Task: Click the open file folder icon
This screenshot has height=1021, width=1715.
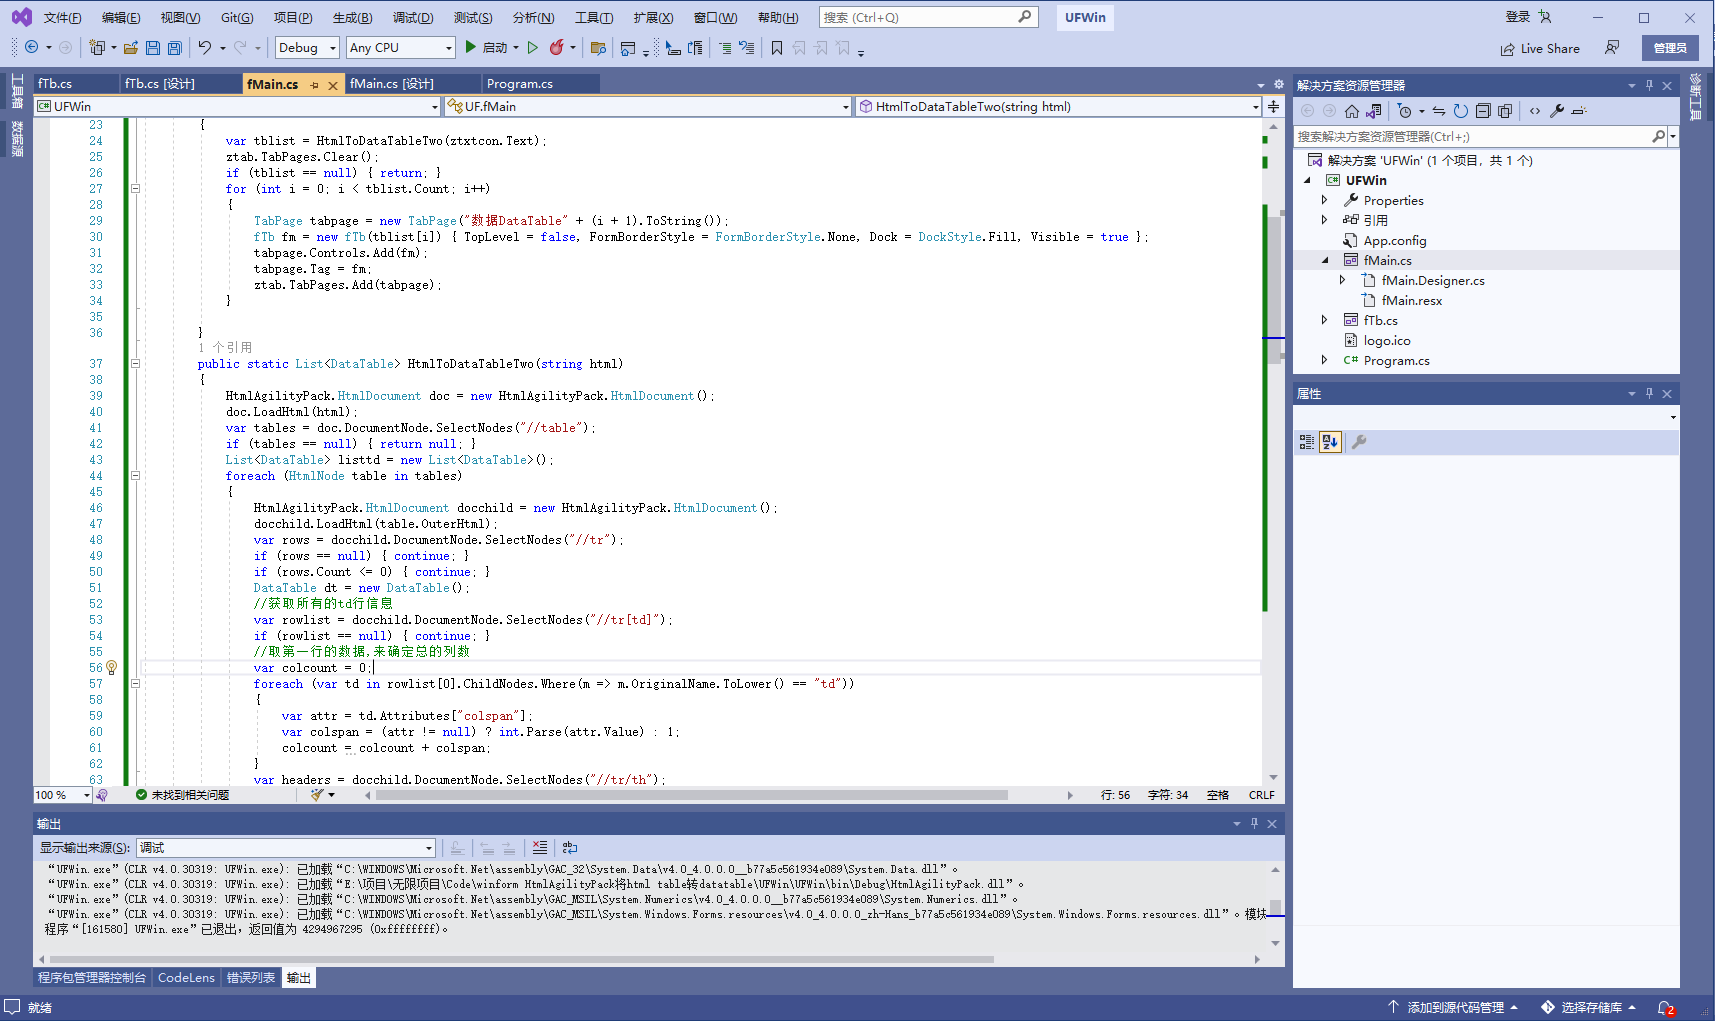Action: [x=130, y=47]
